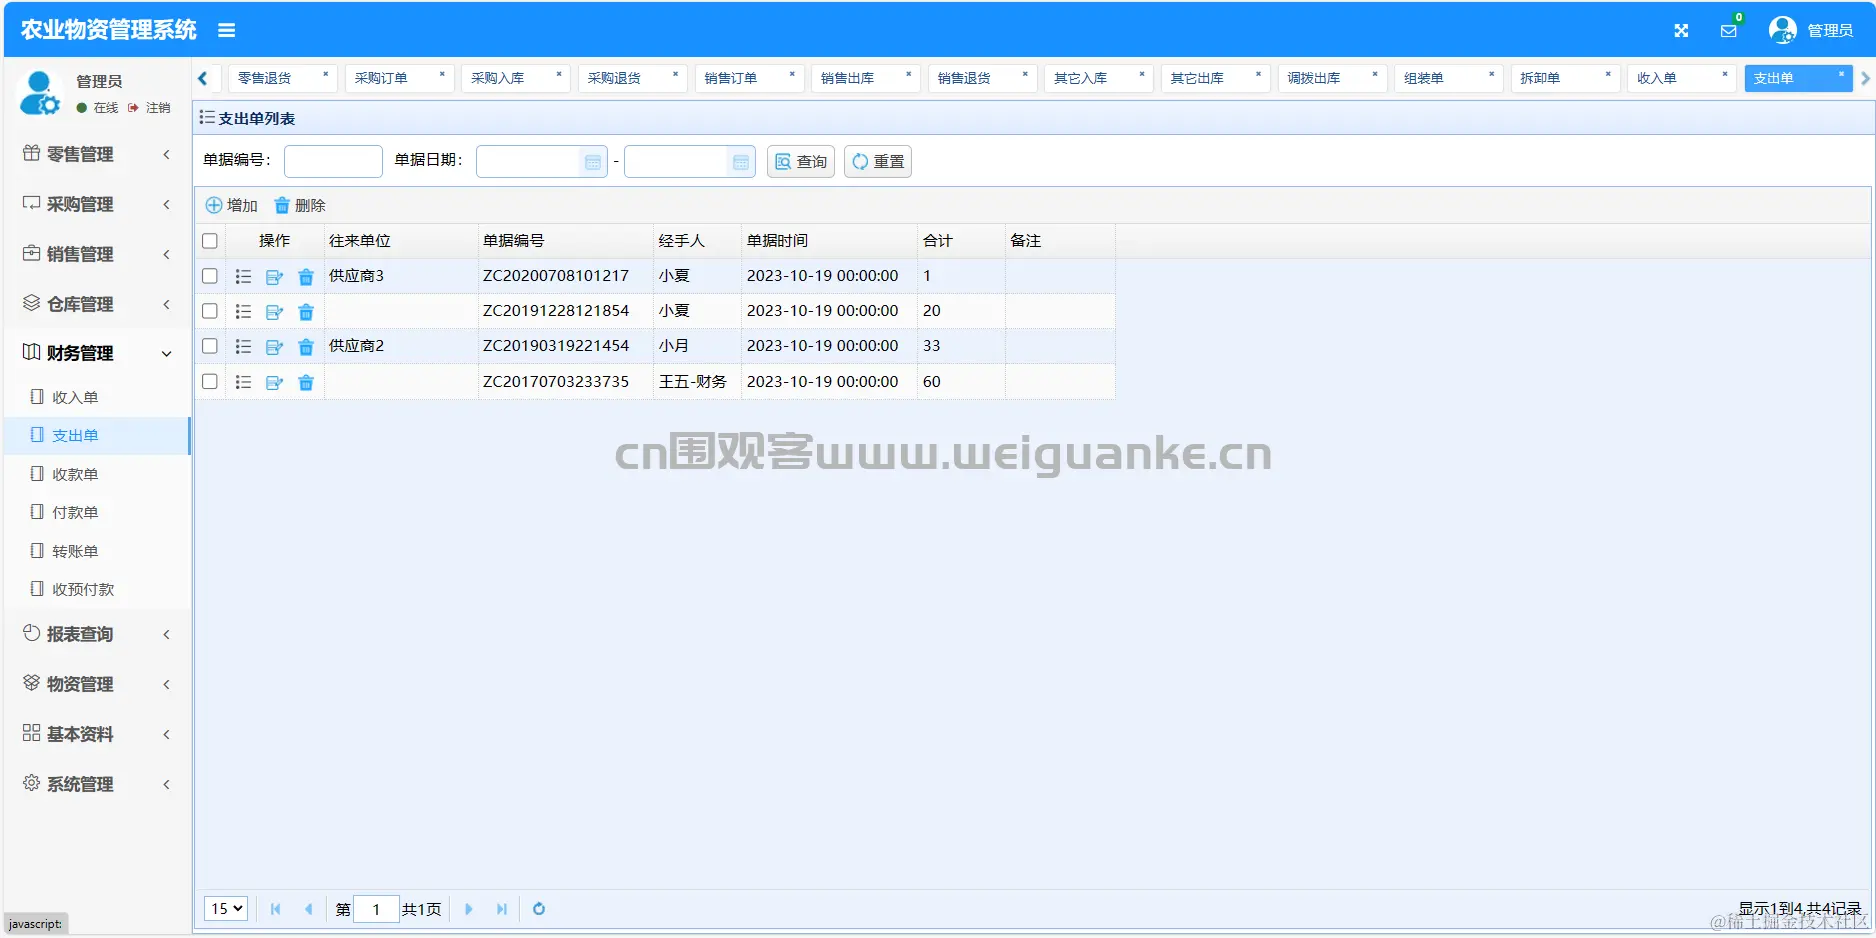1876x938 pixels.
Task: Delete the ZC20190319221454 record
Action: pos(306,347)
